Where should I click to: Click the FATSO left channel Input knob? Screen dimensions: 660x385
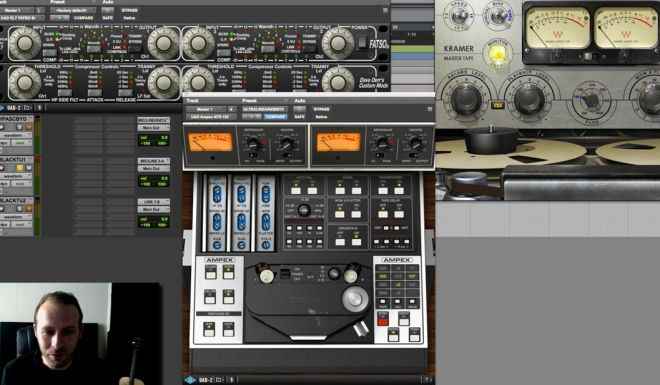(x=24, y=43)
